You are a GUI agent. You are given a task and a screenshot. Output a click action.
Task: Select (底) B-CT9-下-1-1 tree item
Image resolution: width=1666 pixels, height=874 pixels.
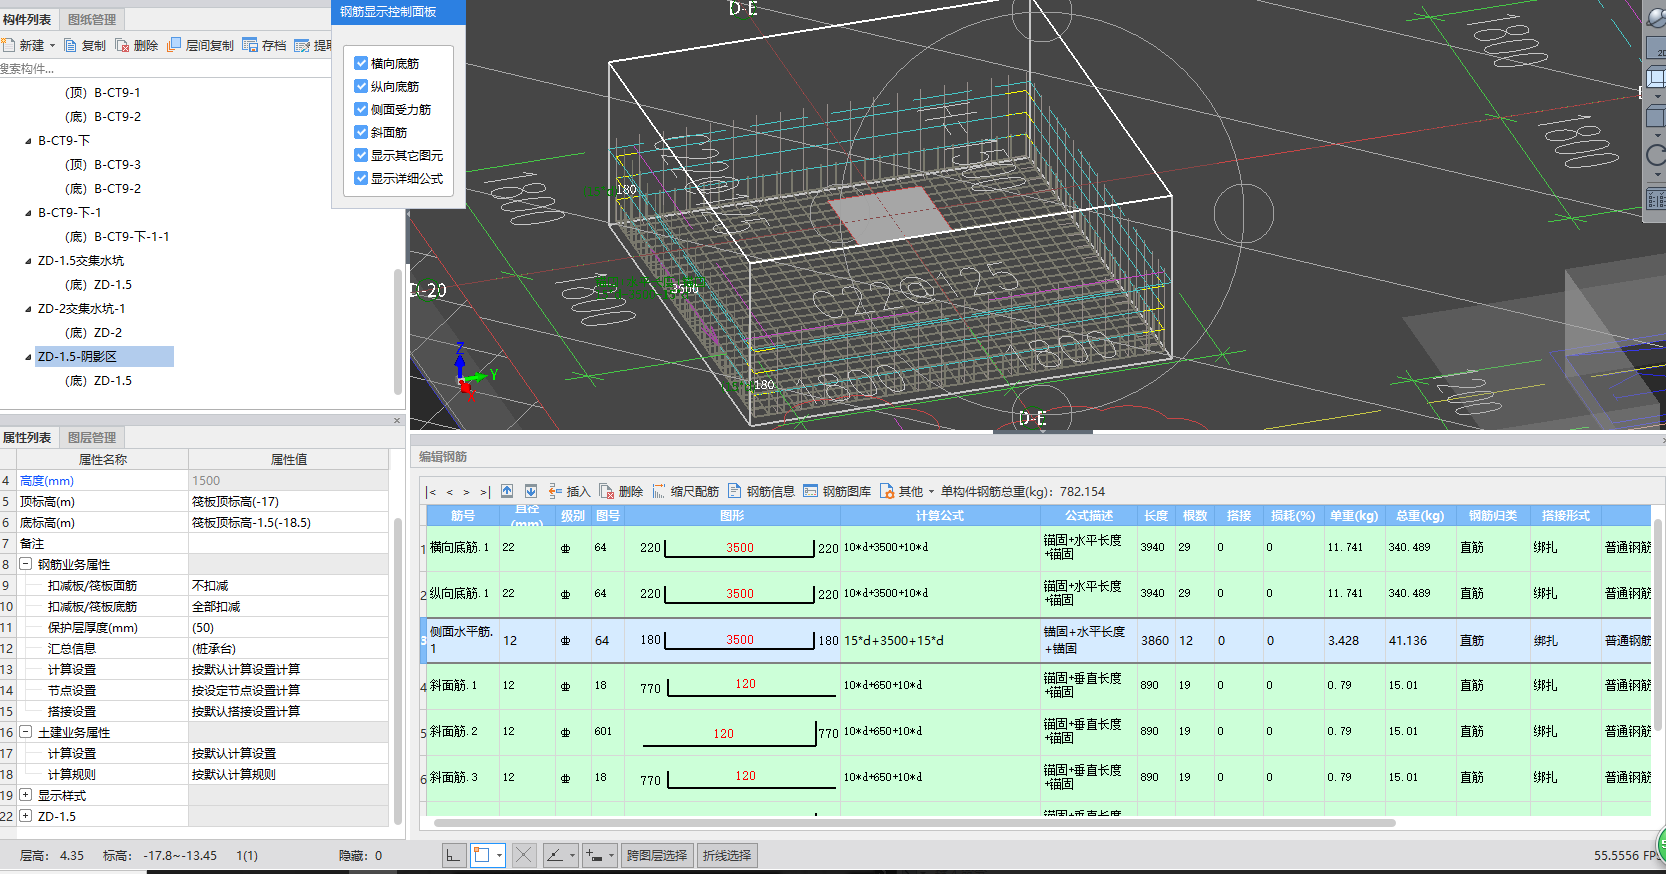pos(117,237)
